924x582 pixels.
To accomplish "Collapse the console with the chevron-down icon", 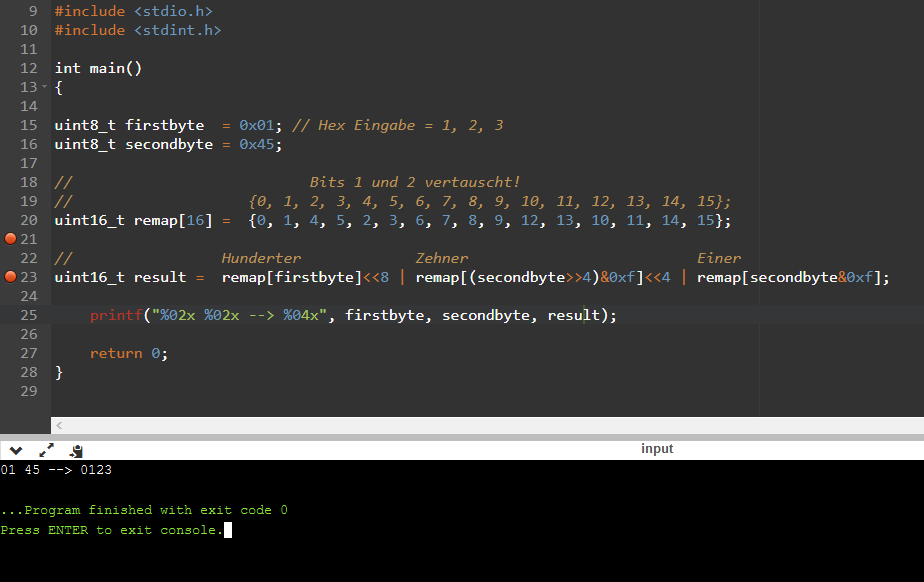I will point(16,451).
